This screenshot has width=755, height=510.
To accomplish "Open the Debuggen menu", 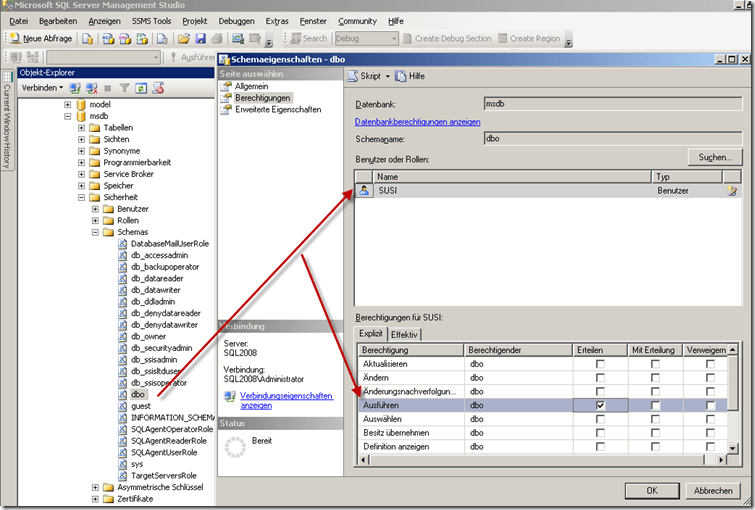I will coord(236,21).
